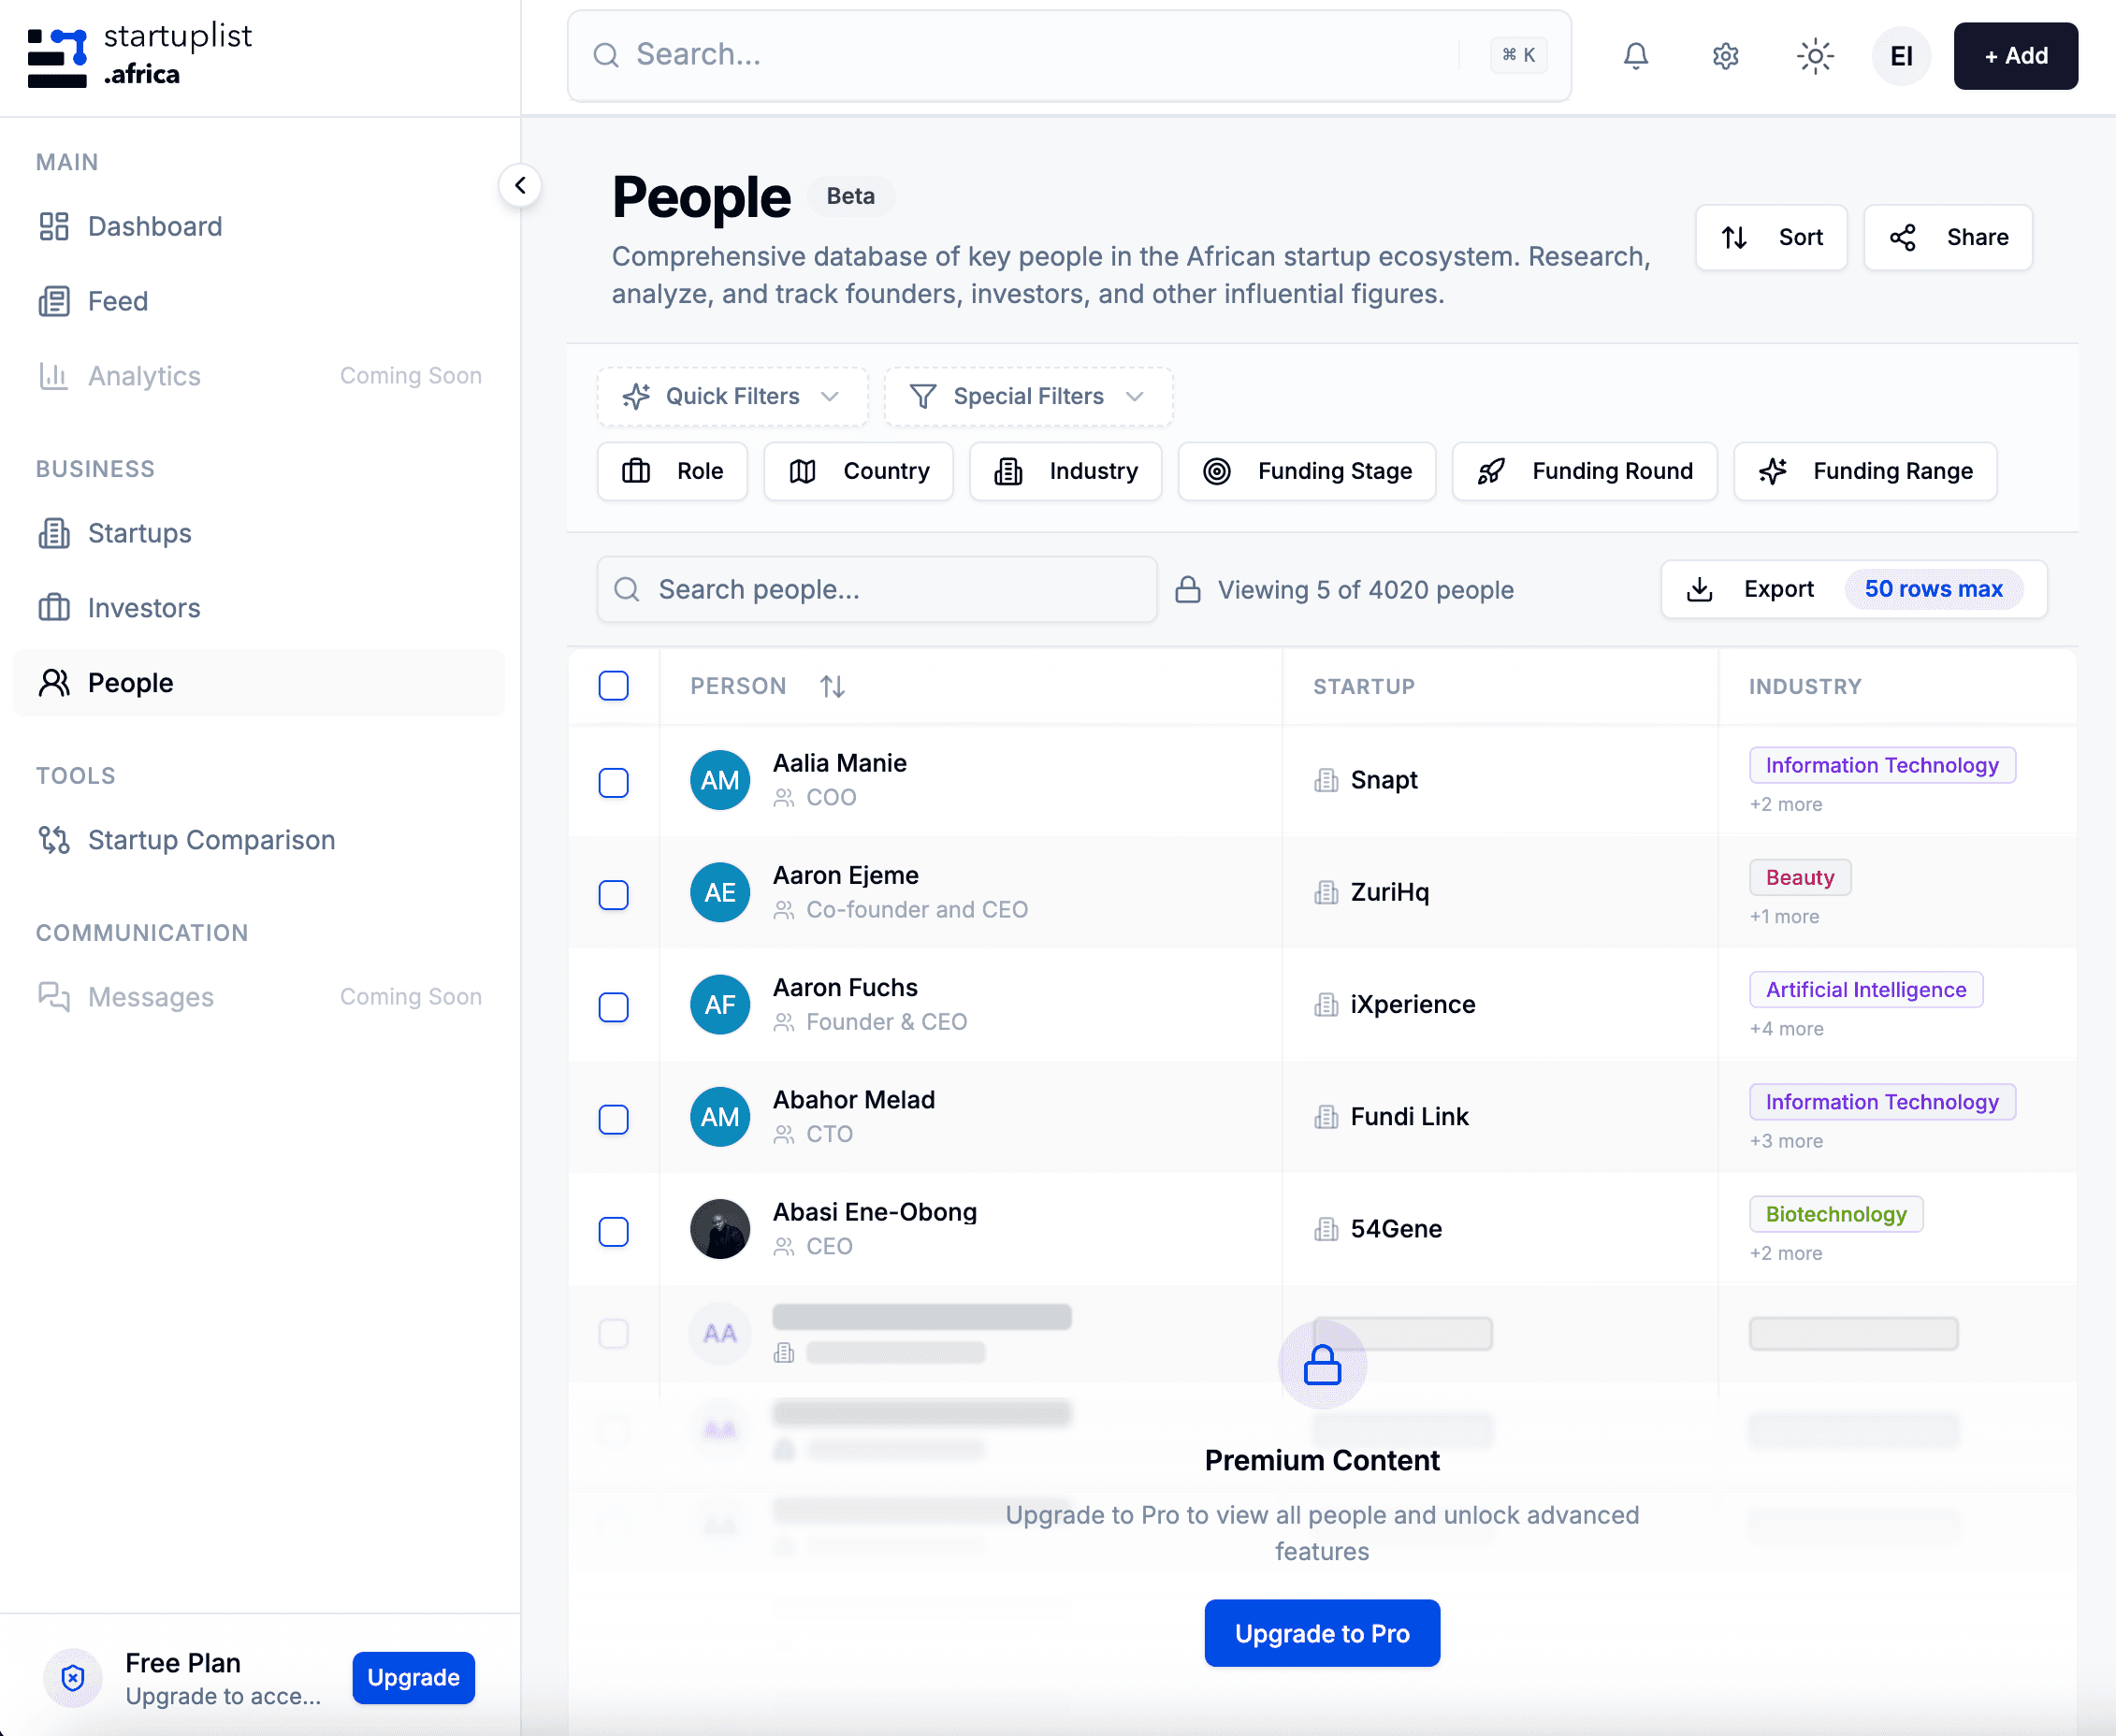Click the building icon beside iXperience
The width and height of the screenshot is (2116, 1736).
[1326, 1004]
